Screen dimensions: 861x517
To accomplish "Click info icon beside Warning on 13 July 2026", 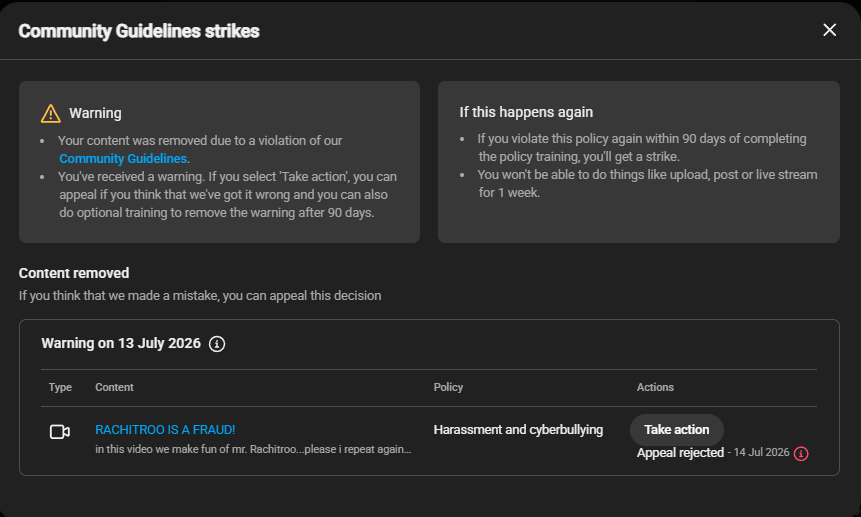I will point(217,344).
